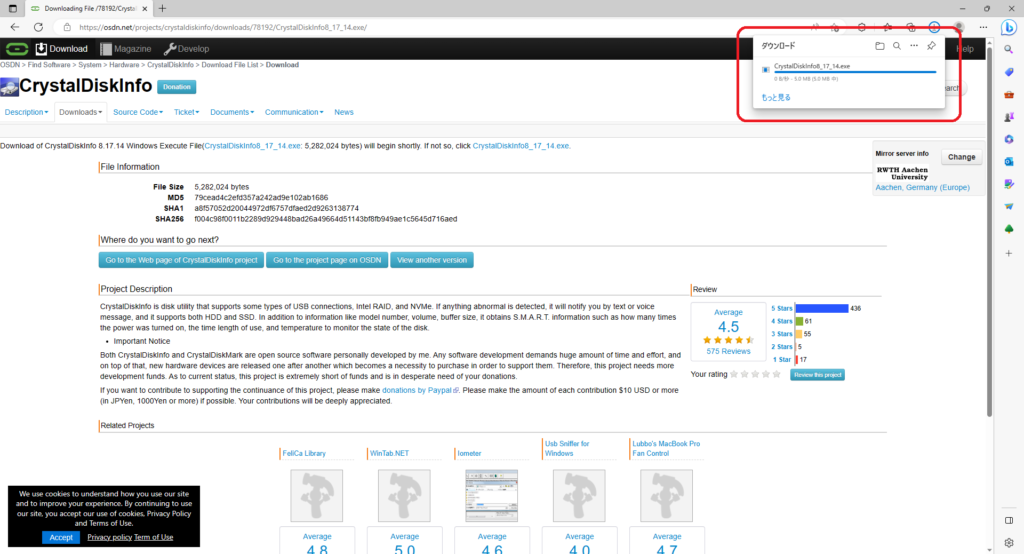The width and height of the screenshot is (1024, 554).
Task: Open Aachen, Germany (Europe) mirror link
Action: point(922,187)
